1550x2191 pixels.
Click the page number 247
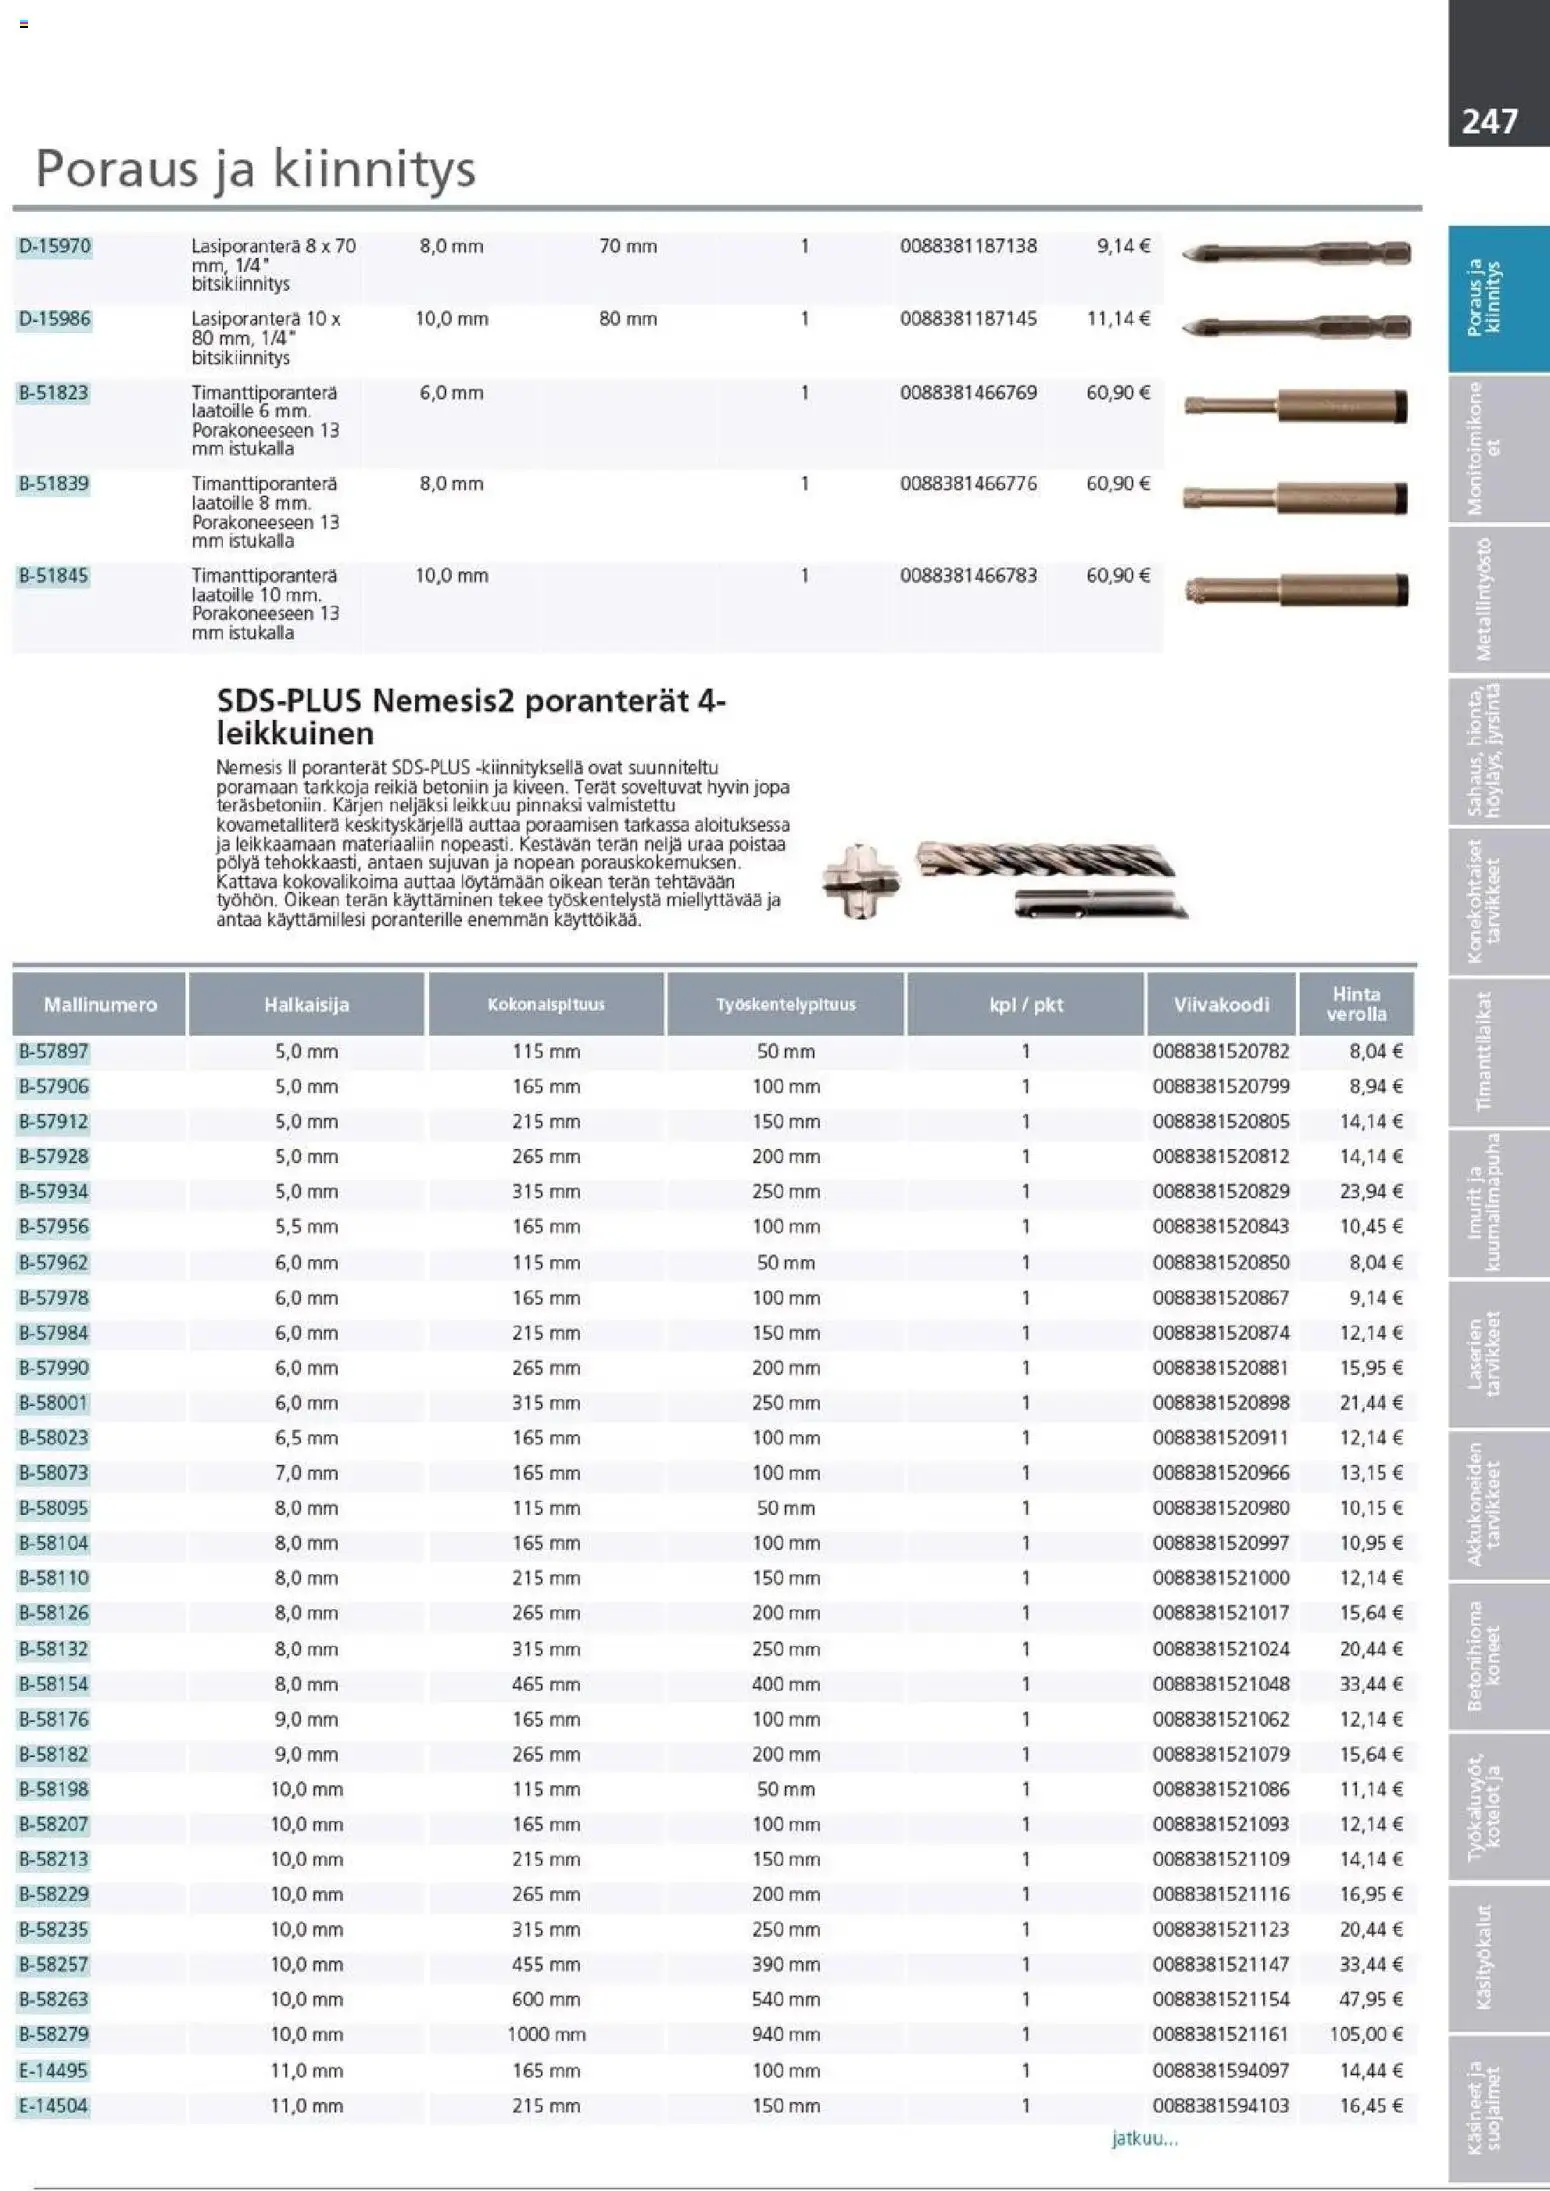(1490, 121)
